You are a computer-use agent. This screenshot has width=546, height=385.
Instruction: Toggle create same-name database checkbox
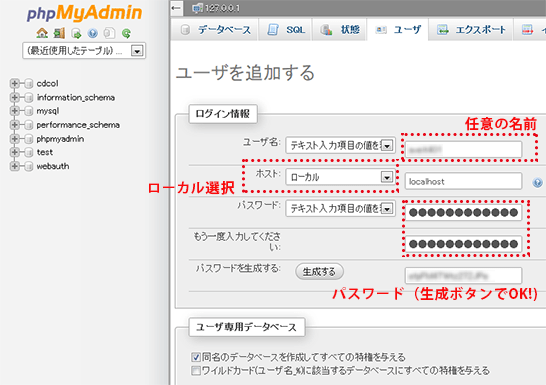point(196,357)
